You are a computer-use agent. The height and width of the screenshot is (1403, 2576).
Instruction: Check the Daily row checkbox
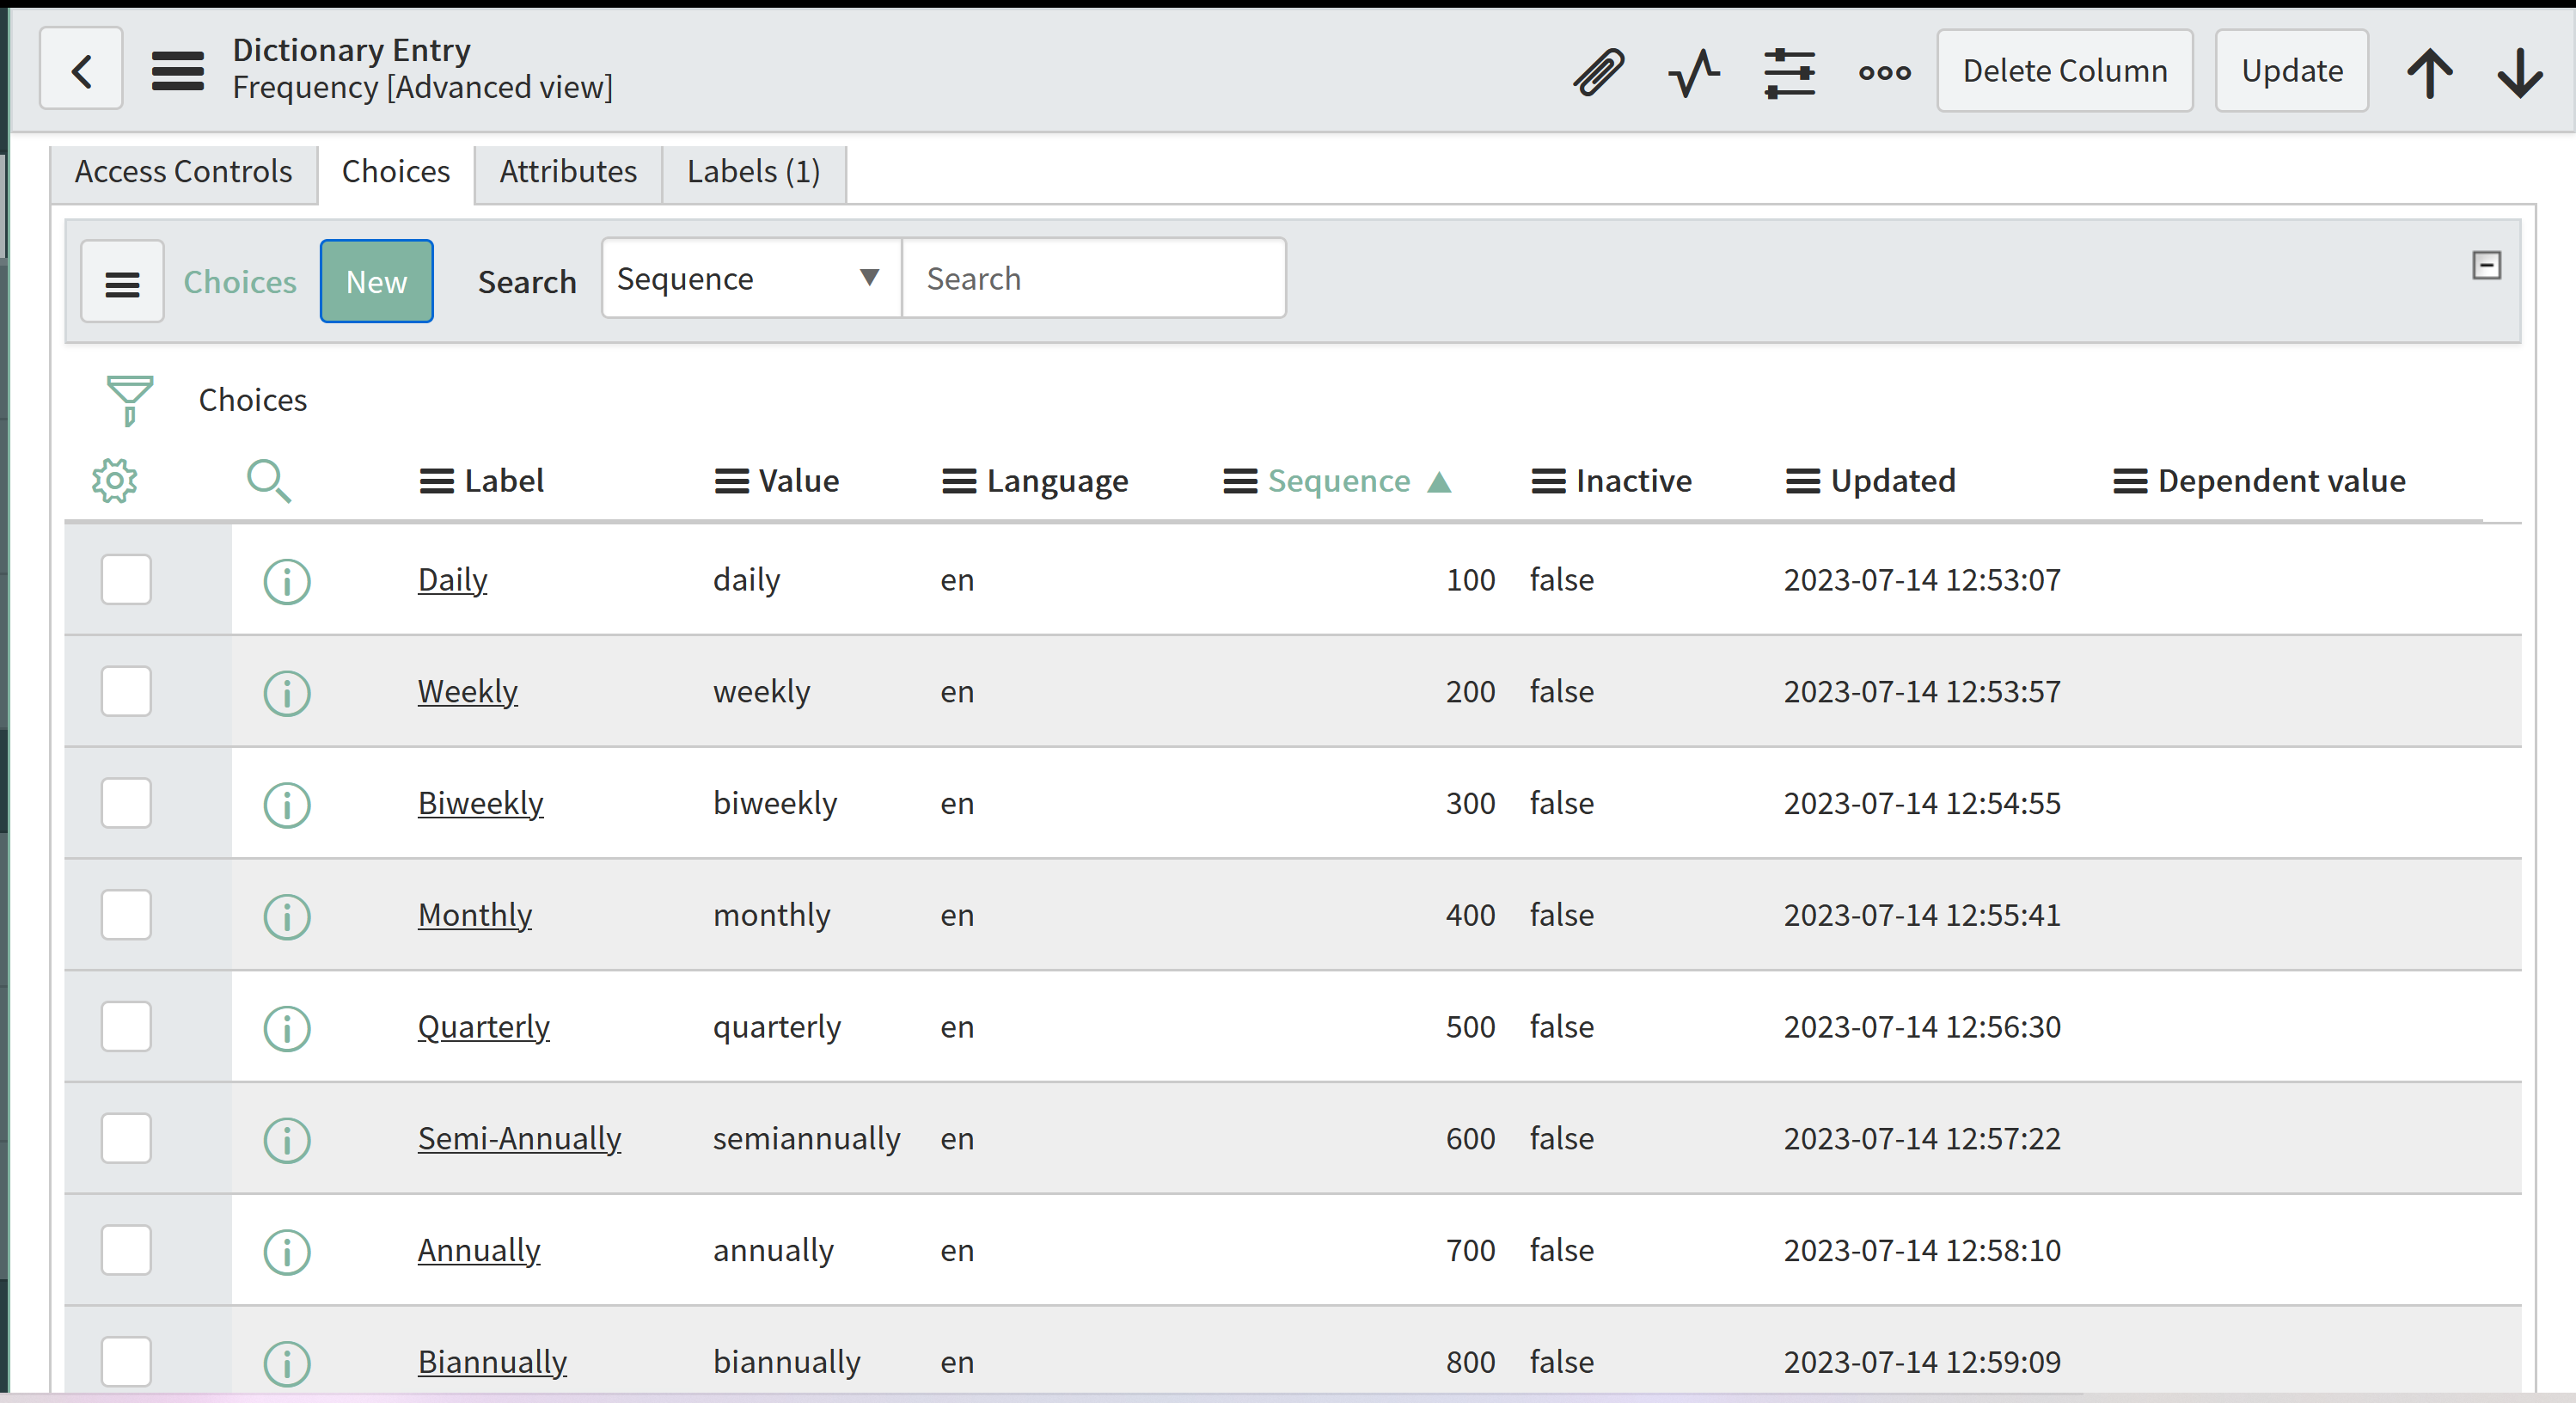[126, 580]
